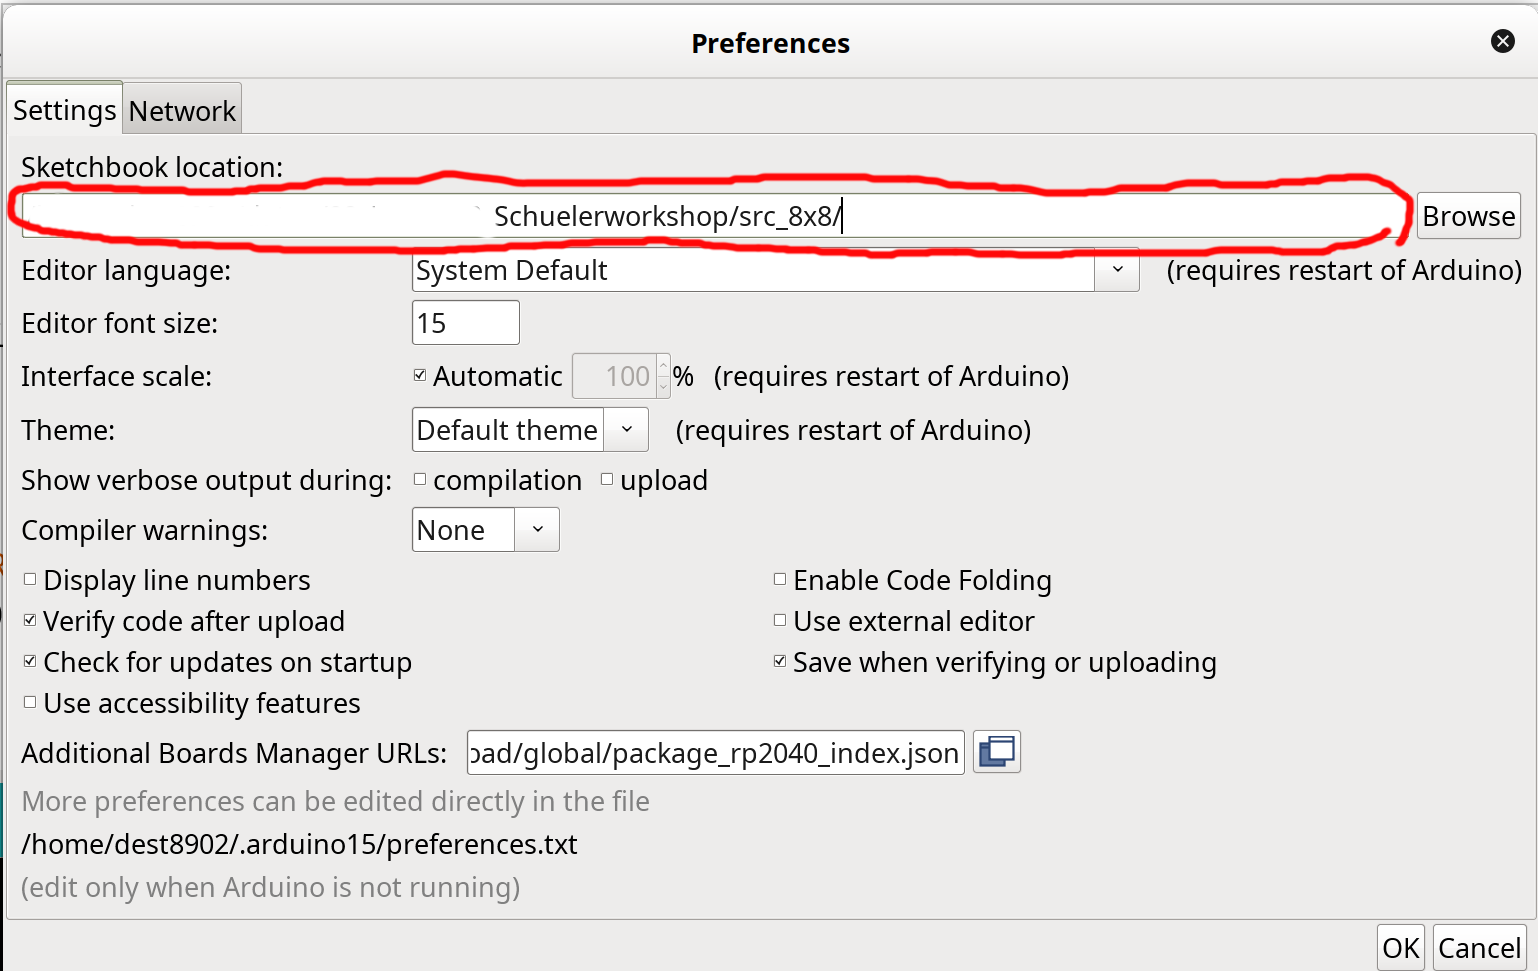Disable Check for updates on startup

30,662
